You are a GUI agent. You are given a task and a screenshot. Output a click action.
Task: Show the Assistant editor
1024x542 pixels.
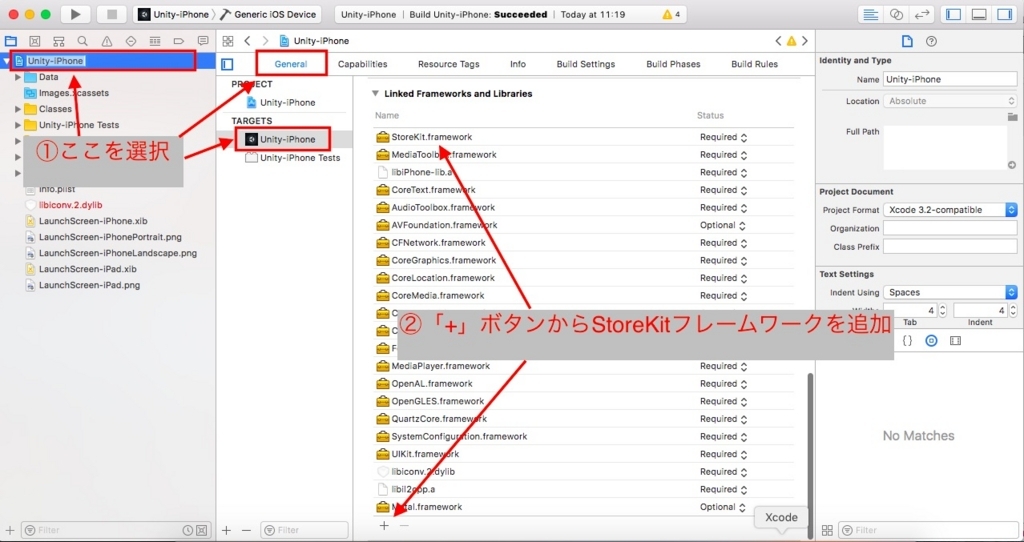tap(896, 14)
